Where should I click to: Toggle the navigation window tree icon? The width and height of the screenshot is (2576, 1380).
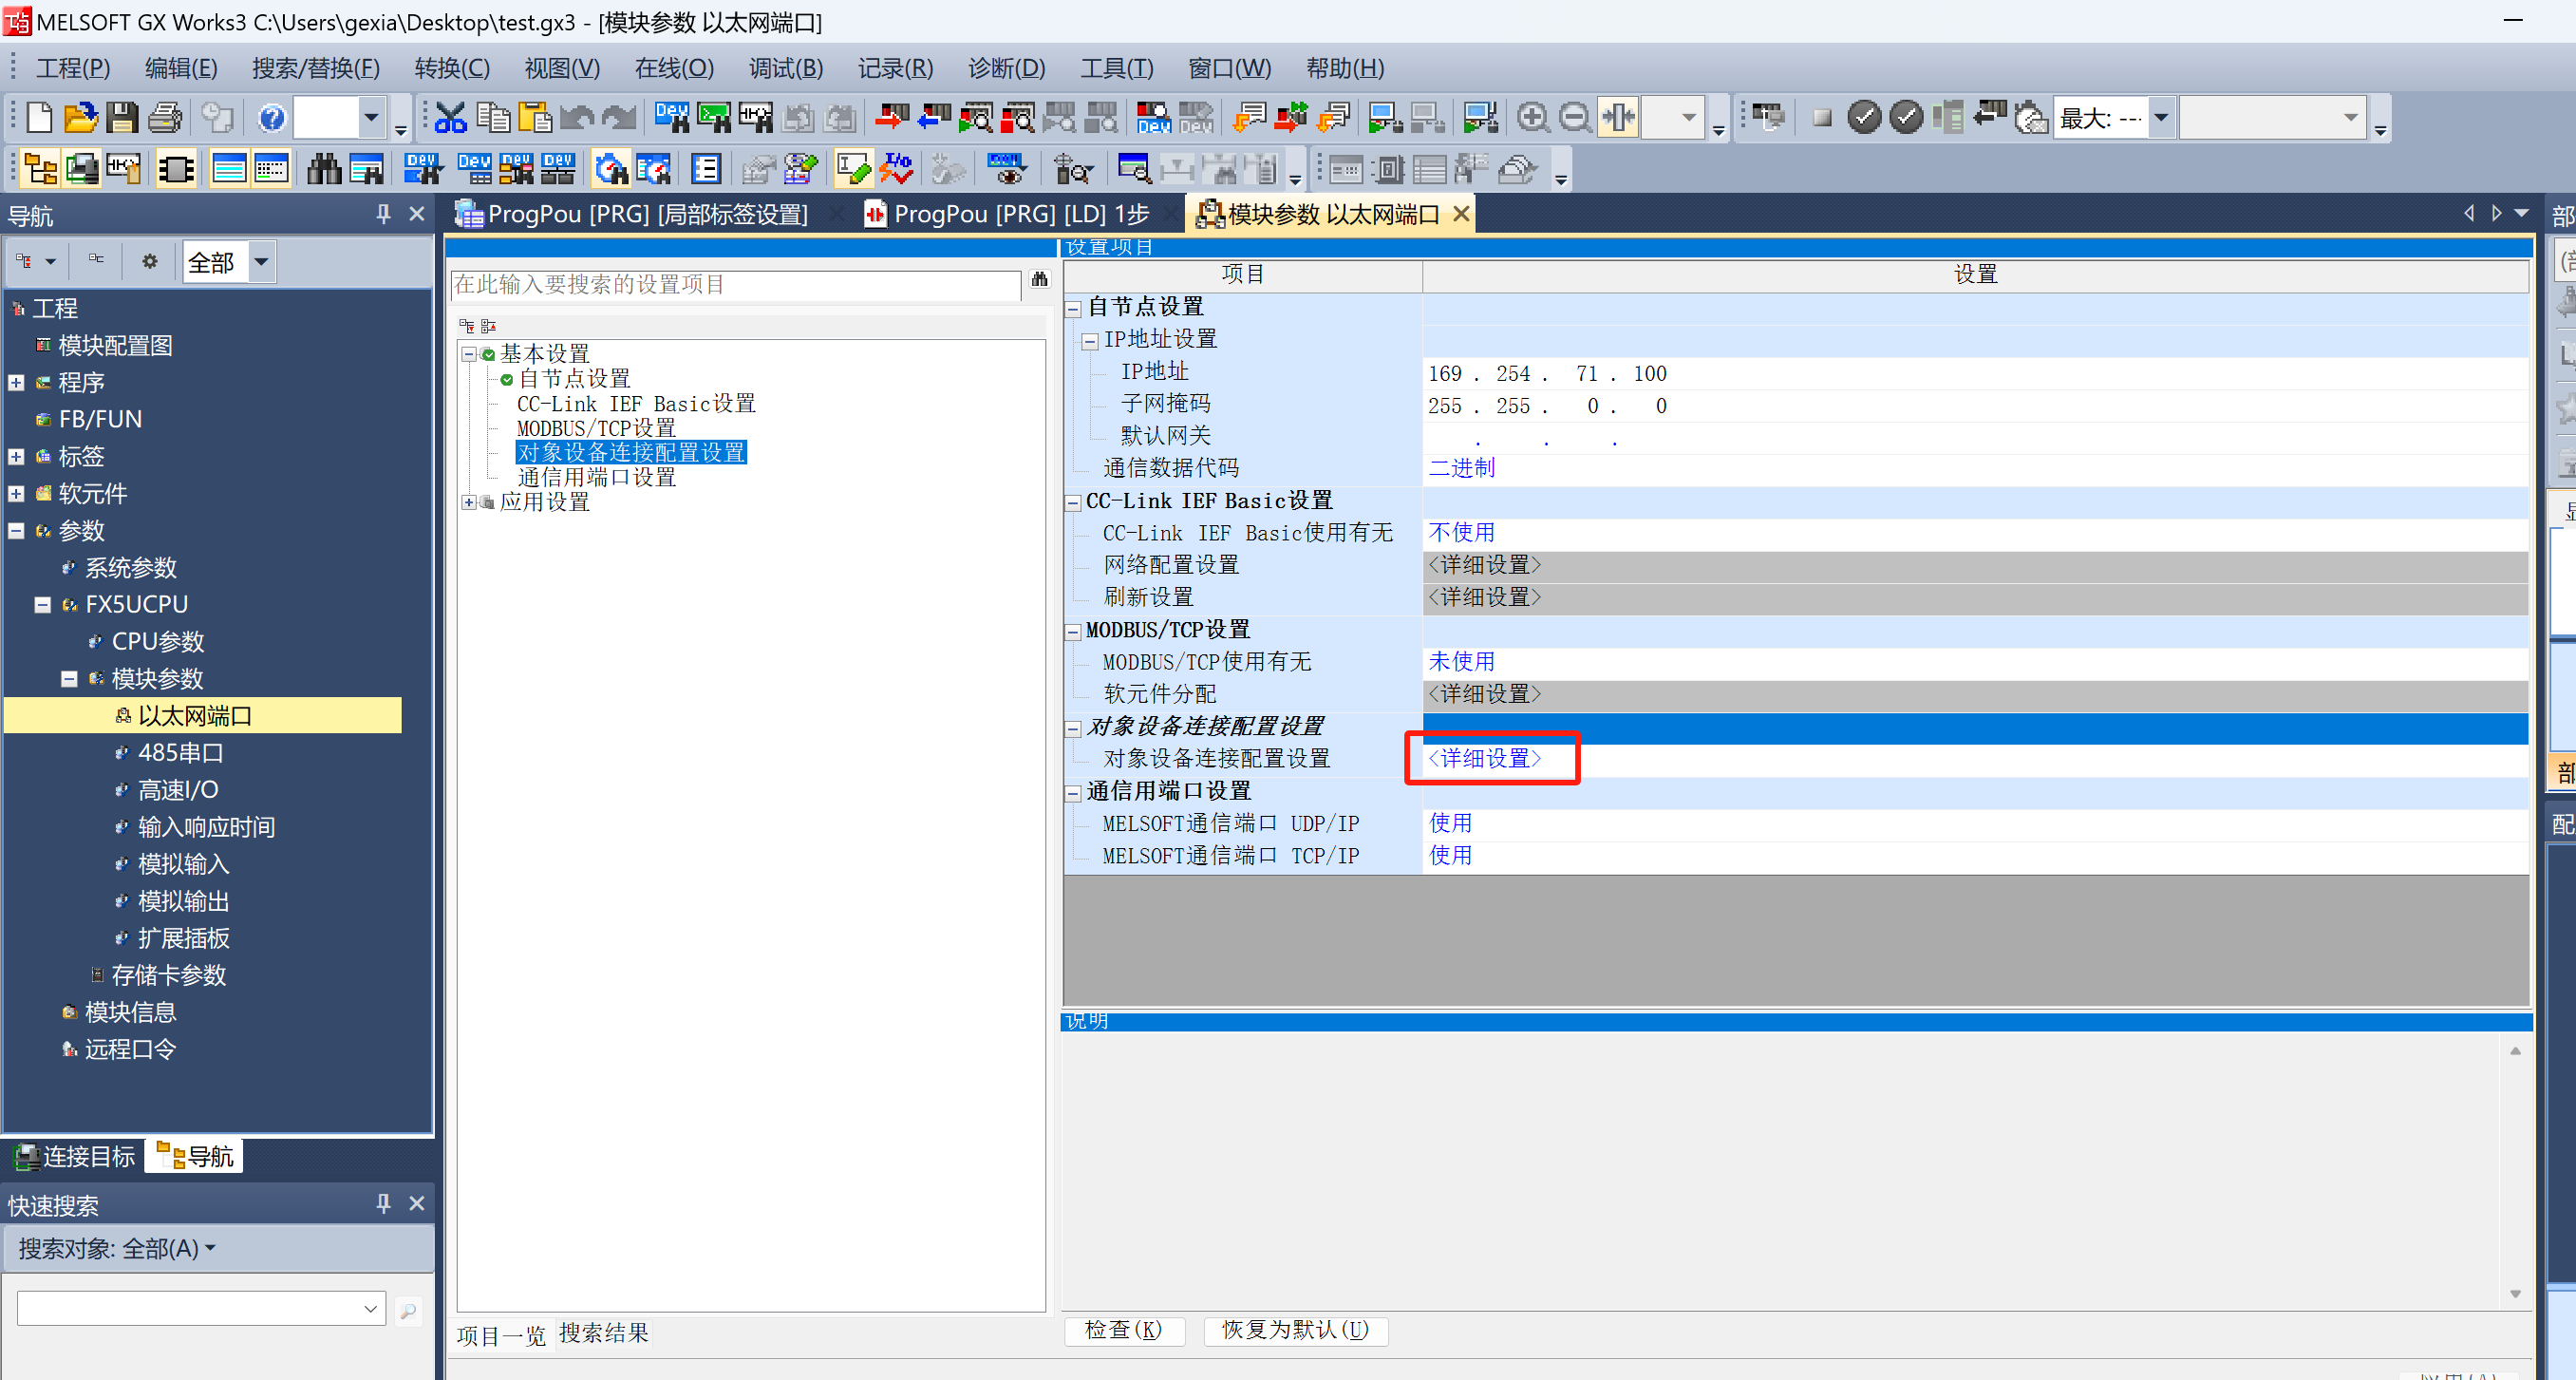[40, 169]
